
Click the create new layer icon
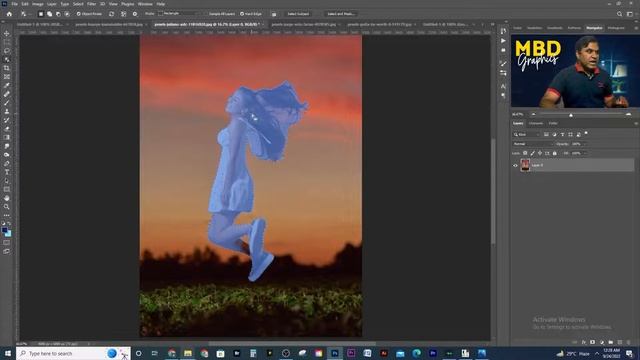[x=620, y=342]
